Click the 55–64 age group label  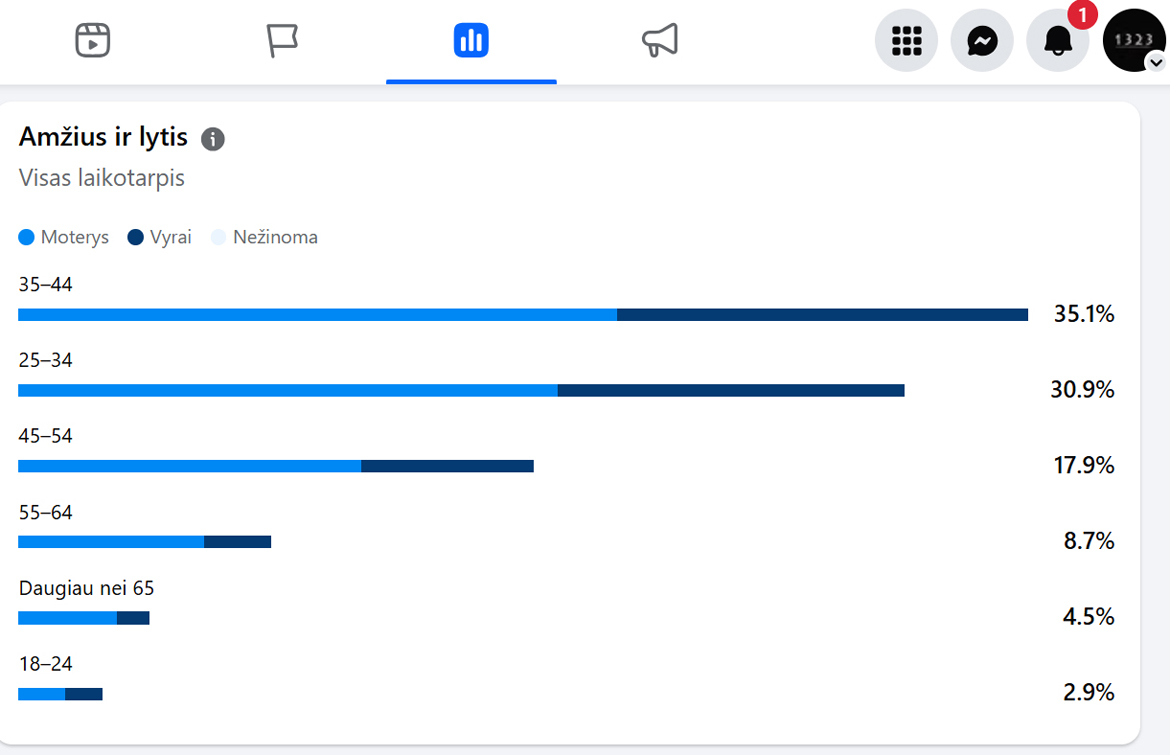pyautogui.click(x=46, y=512)
